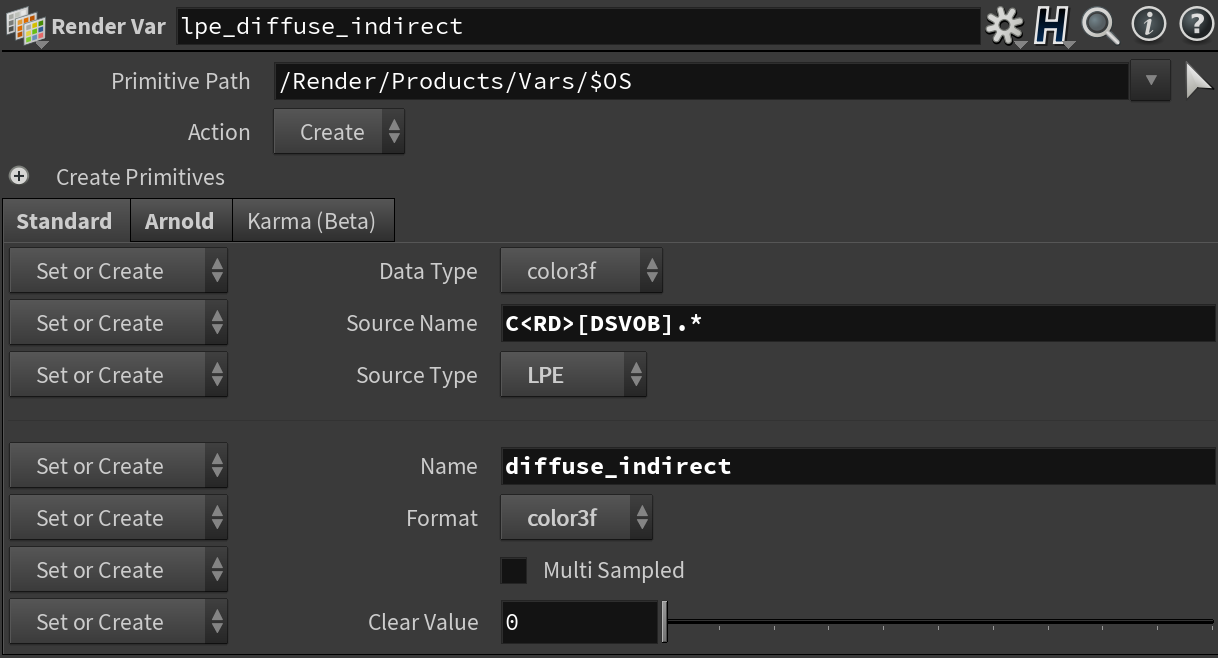Select the Standard tab
The height and width of the screenshot is (658, 1218).
click(65, 221)
